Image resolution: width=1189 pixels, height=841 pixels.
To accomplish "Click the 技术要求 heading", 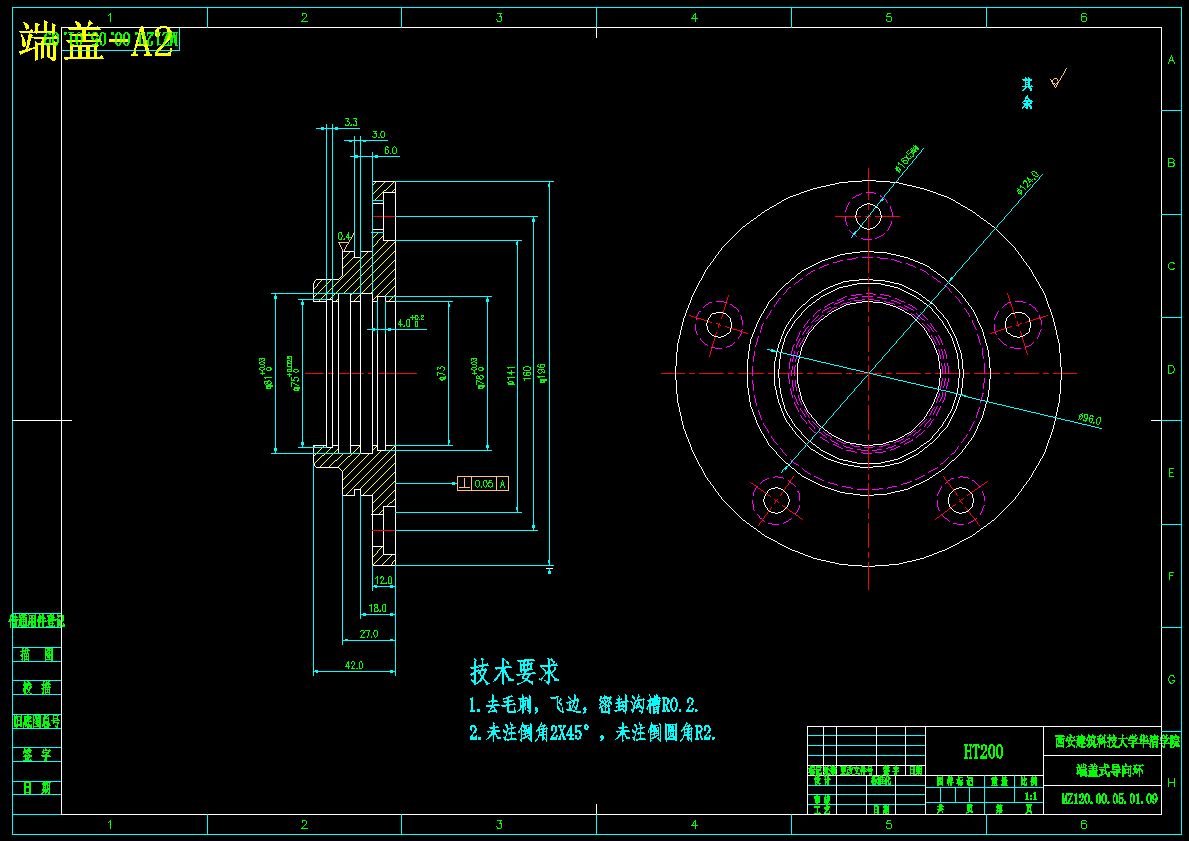I will (x=514, y=672).
